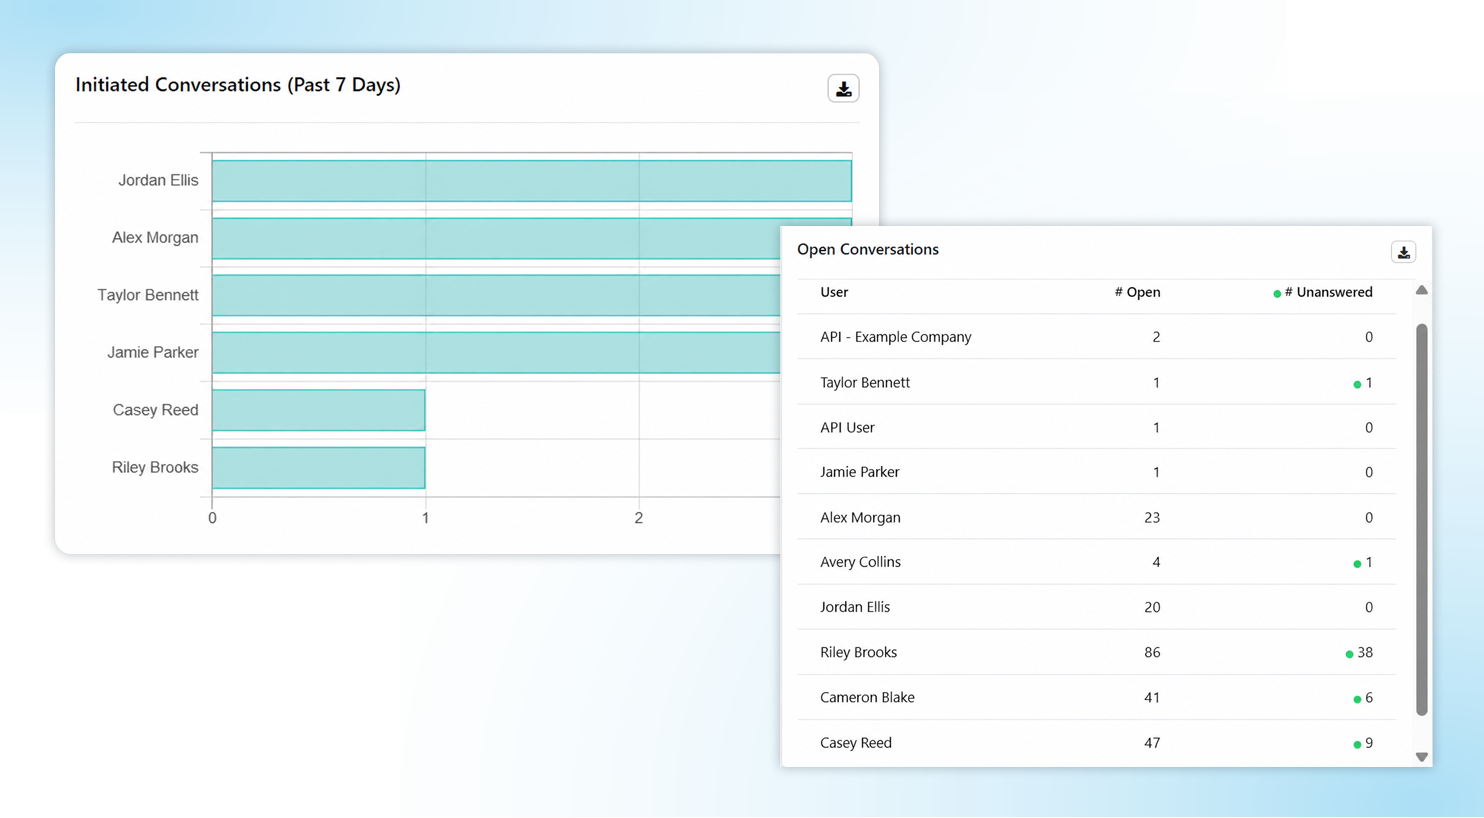The height and width of the screenshot is (818, 1484).
Task: Click the Riley Brooks bar in the chart
Action: pos(319,467)
